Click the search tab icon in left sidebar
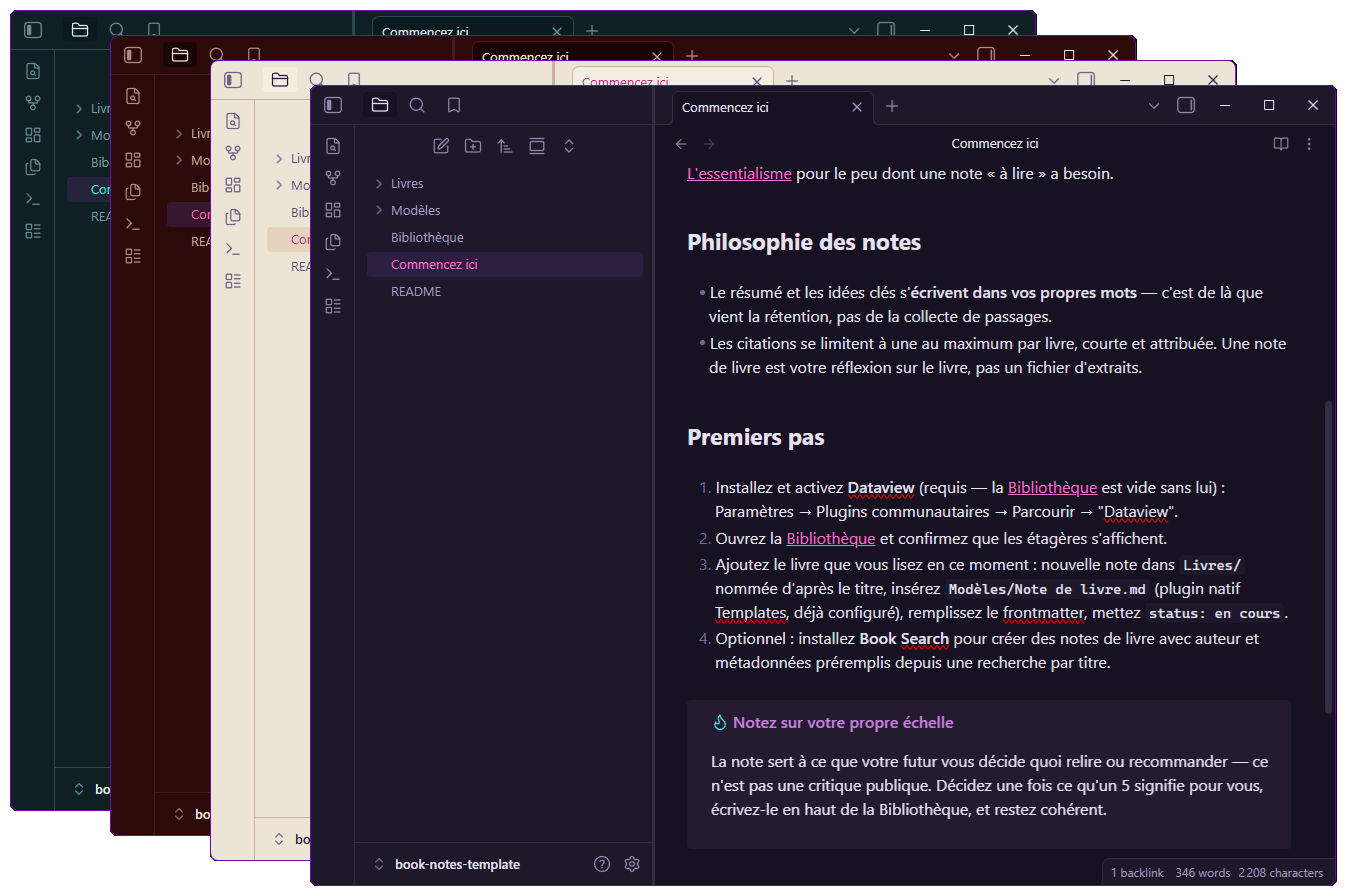Image resolution: width=1347 pixels, height=896 pixels. click(417, 105)
